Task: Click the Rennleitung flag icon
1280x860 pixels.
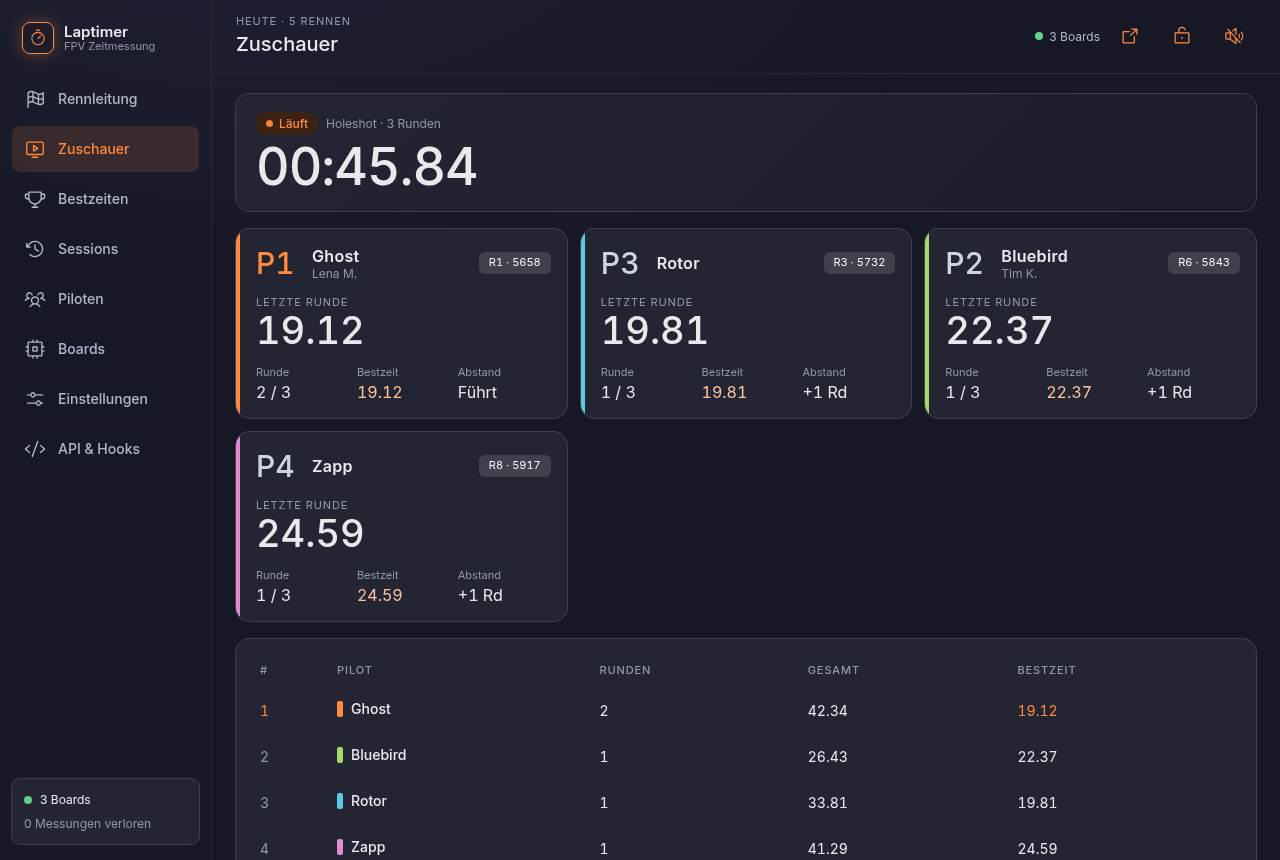Action: click(35, 99)
